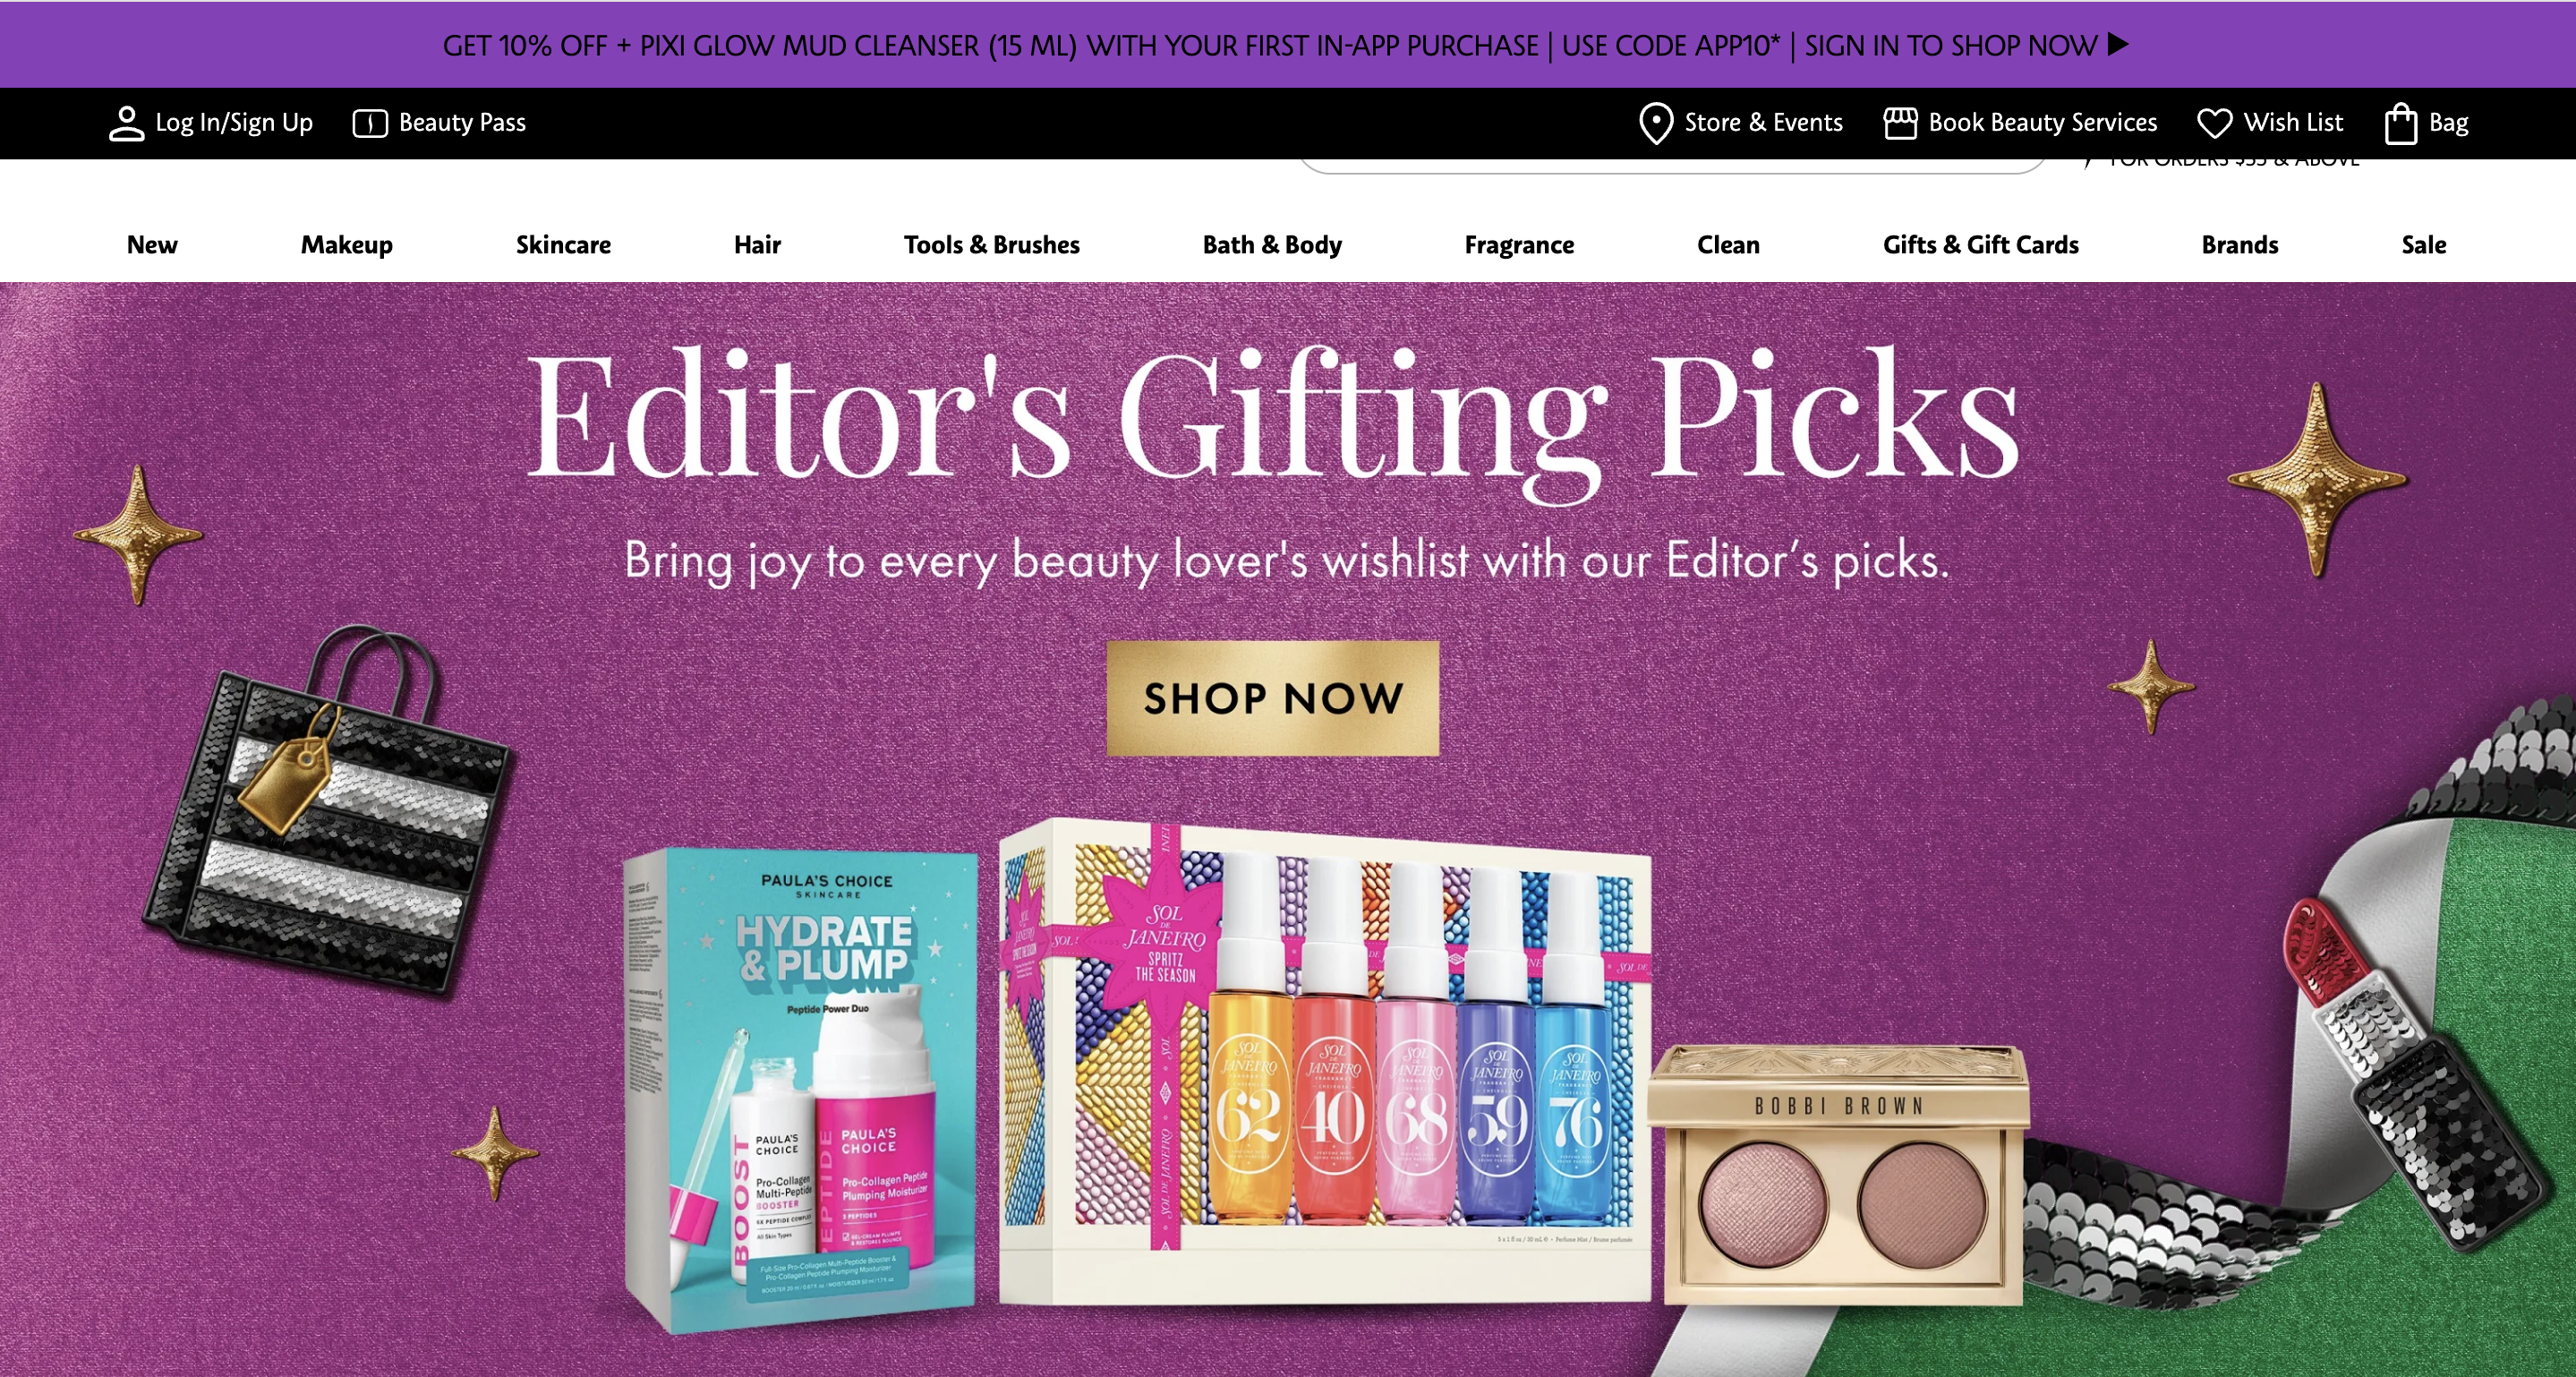Image resolution: width=2576 pixels, height=1377 pixels.
Task: Click the Log In/Sign Up link
Action: [x=233, y=123]
